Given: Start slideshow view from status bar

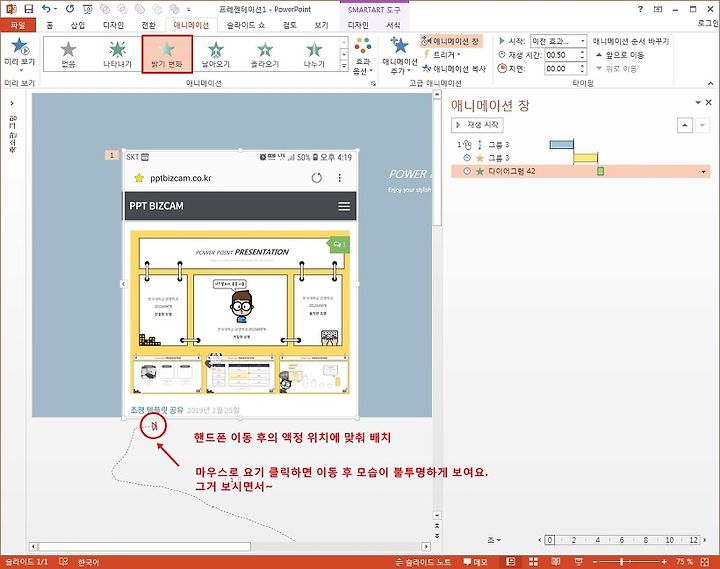Looking at the screenshot, I should coord(579,562).
